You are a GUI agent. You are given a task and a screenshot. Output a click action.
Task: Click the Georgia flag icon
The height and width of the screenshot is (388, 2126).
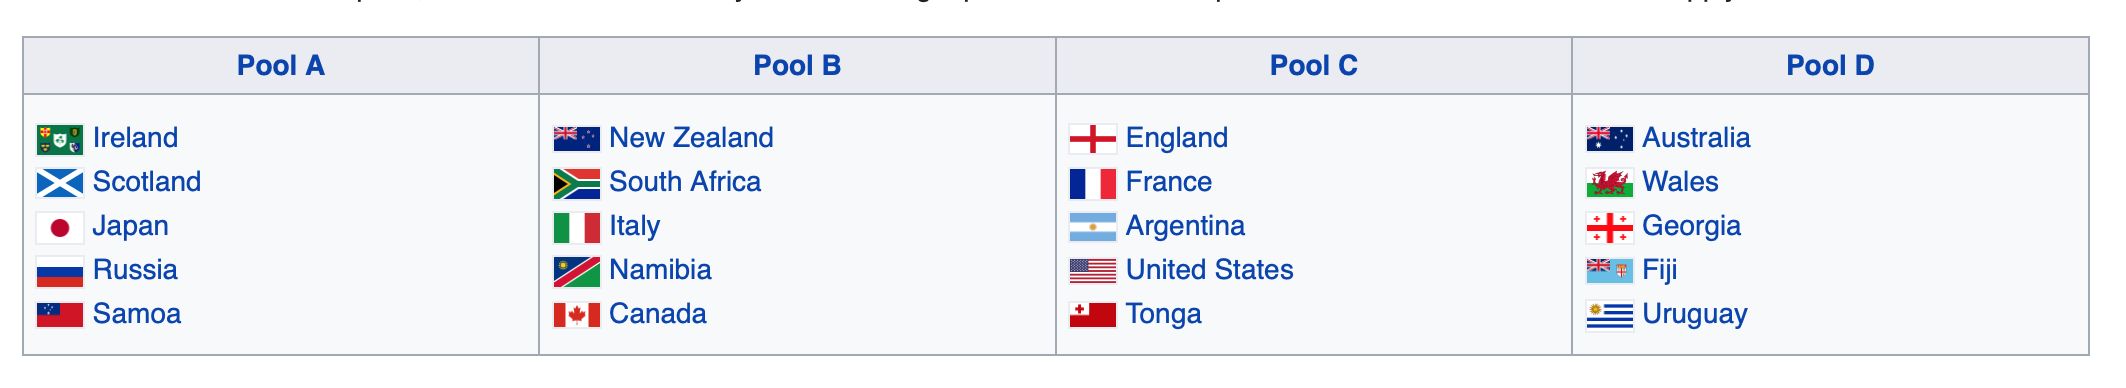click(x=1610, y=227)
